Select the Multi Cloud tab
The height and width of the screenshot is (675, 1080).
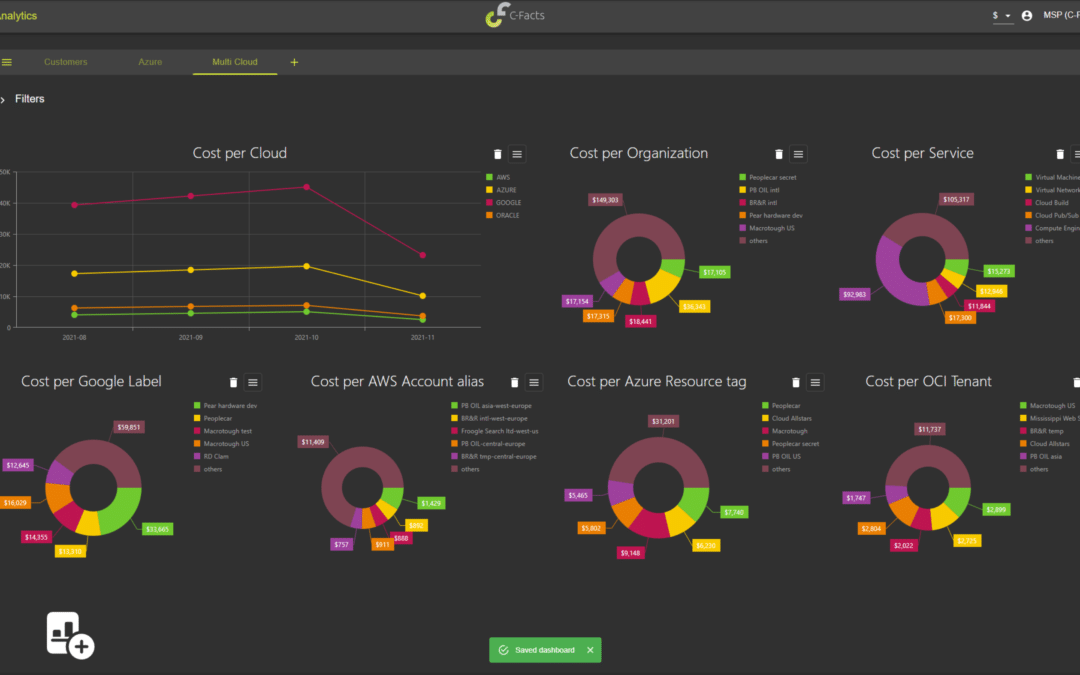click(235, 62)
